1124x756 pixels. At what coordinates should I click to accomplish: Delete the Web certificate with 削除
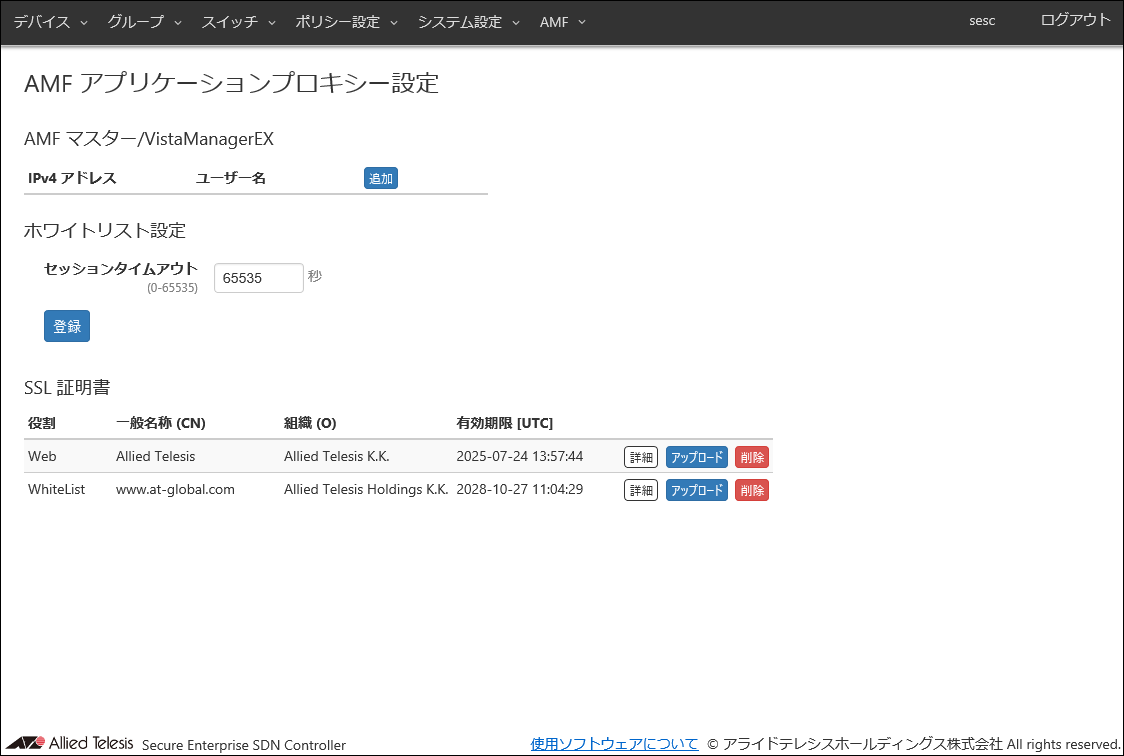tap(752, 457)
